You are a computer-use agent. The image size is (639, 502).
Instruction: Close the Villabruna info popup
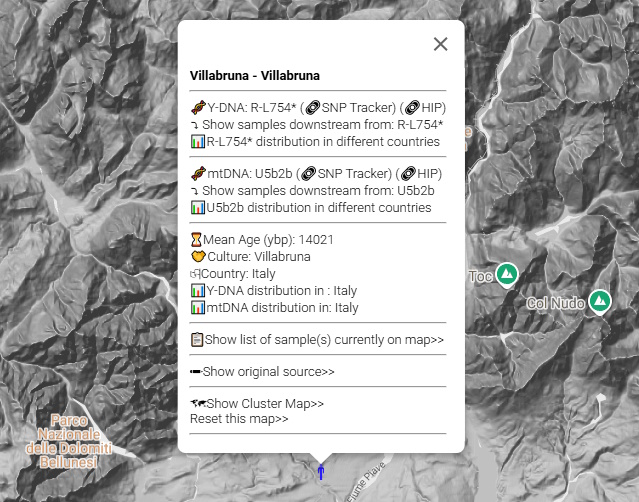click(x=440, y=44)
